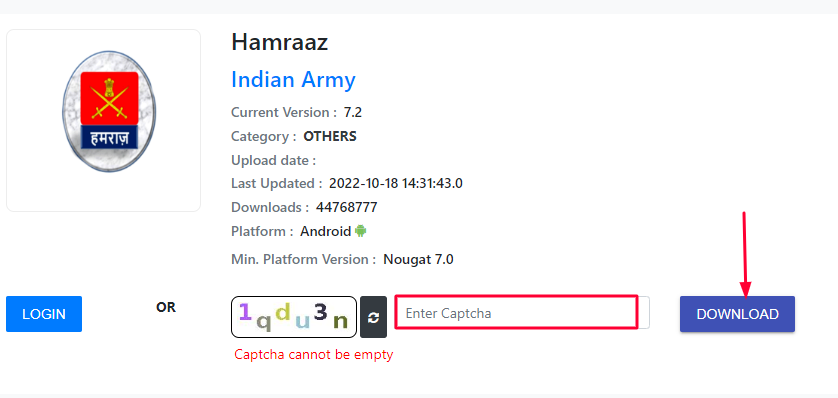
Task: Open the Hamraaz app logo image
Action: coord(109,111)
